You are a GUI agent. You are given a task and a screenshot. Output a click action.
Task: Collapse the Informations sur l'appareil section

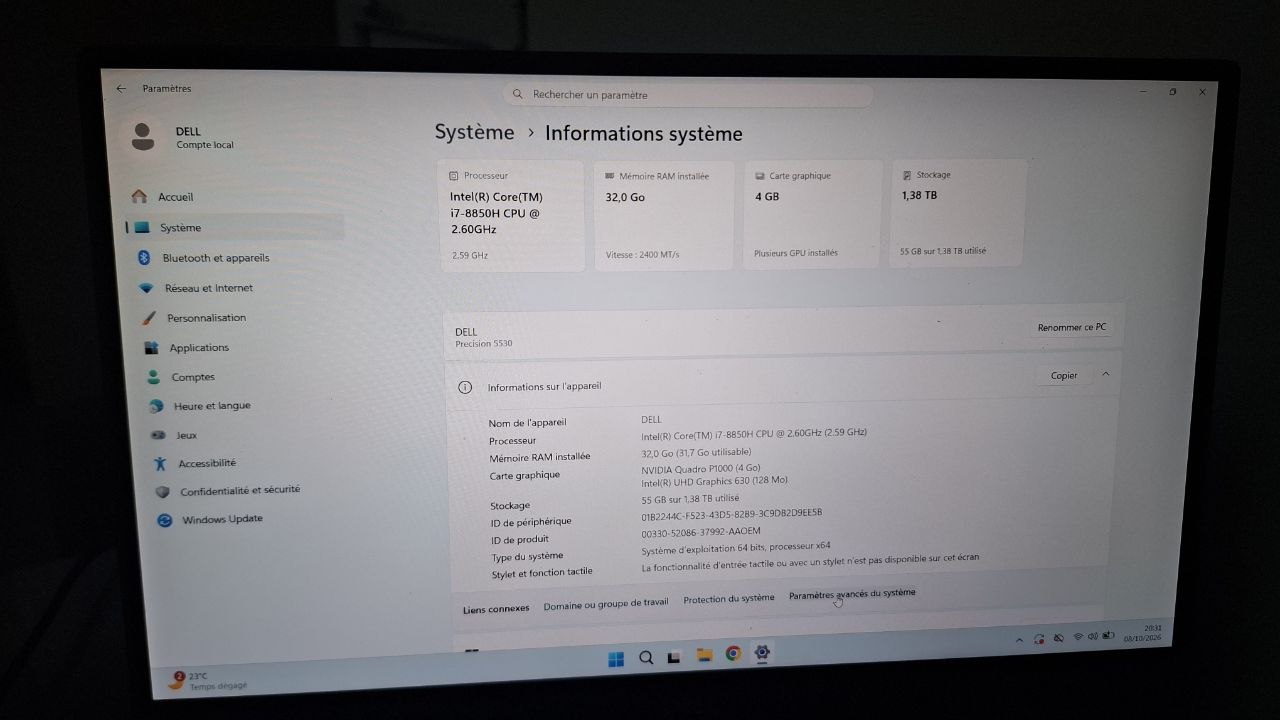1105,374
